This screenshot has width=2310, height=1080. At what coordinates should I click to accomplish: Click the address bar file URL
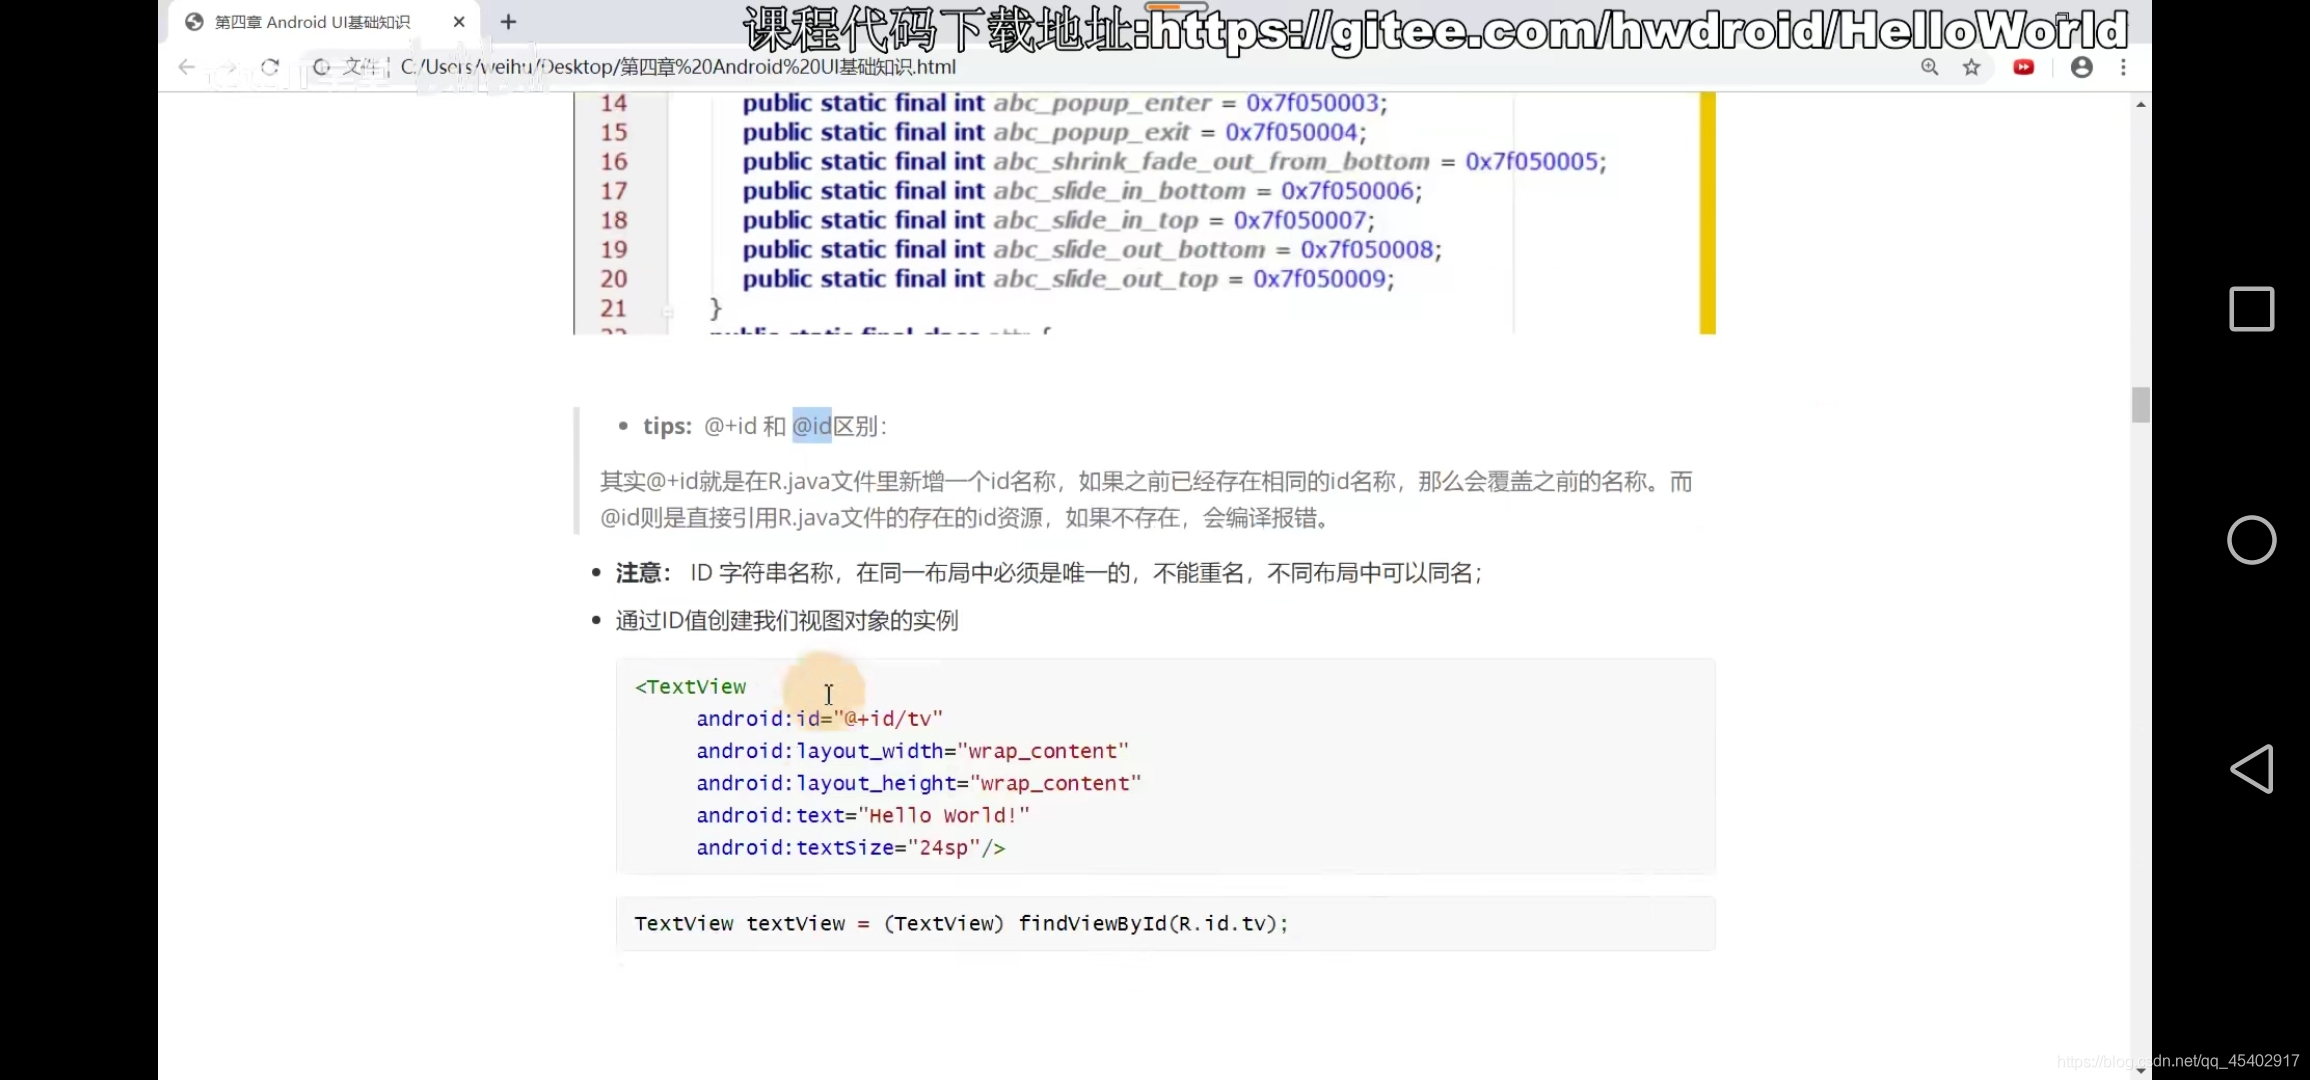pos(678,67)
